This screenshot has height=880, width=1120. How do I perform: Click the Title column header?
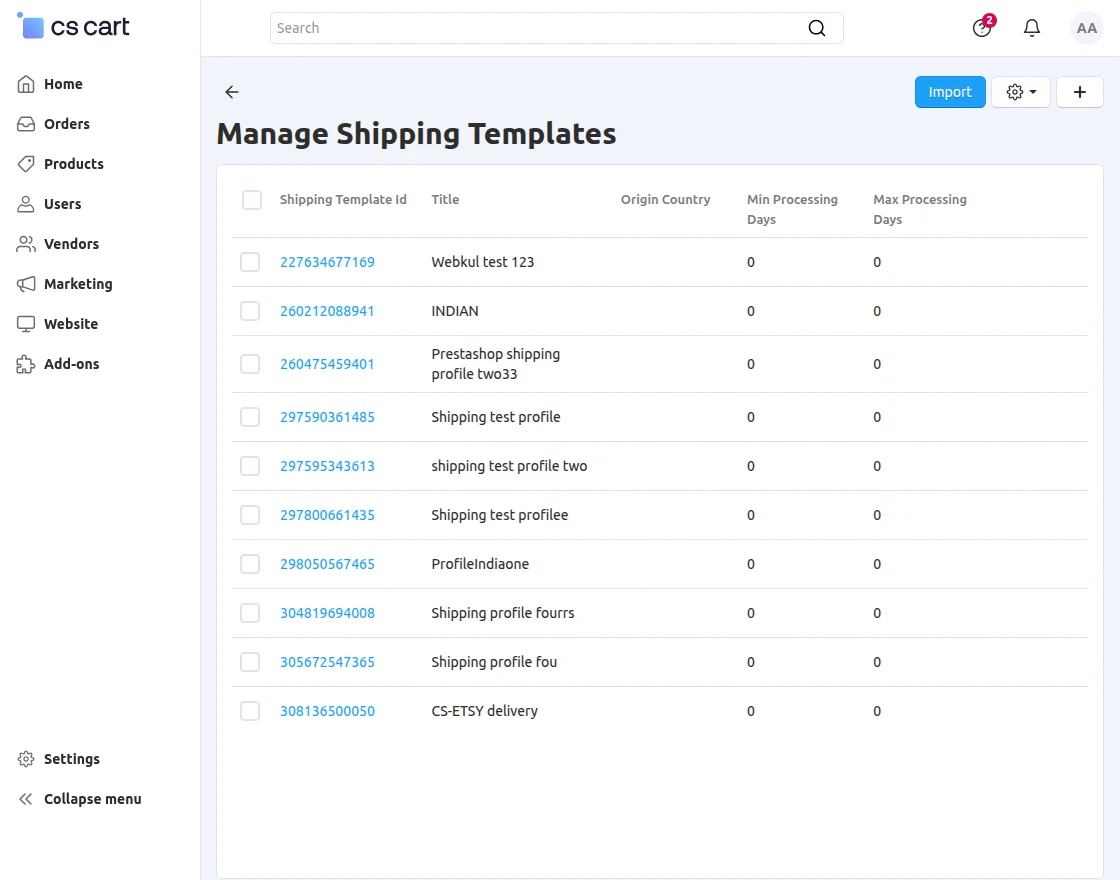(445, 199)
